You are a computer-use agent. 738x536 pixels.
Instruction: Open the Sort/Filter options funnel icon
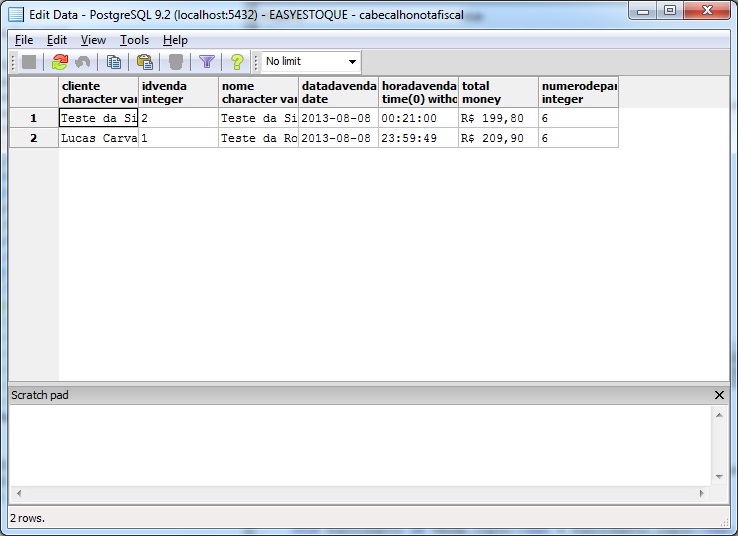[207, 62]
